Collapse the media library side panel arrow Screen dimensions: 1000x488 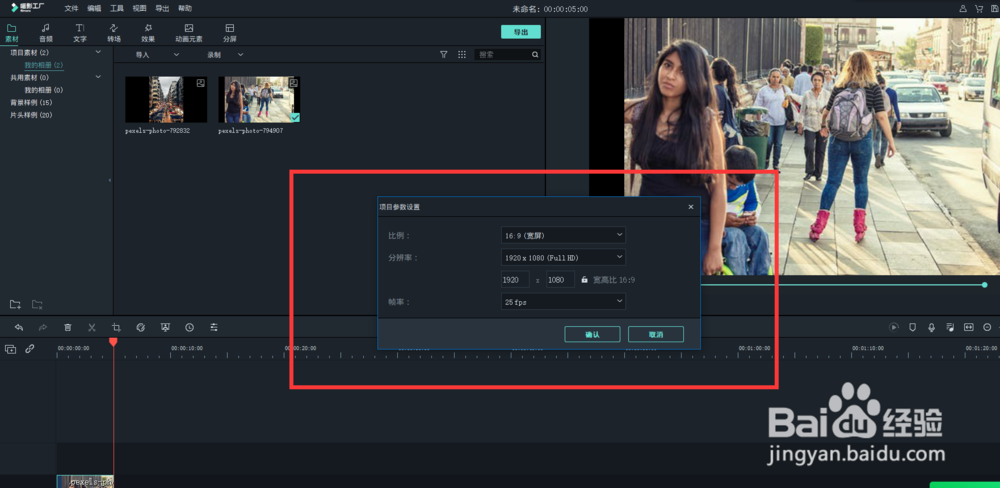click(x=110, y=181)
